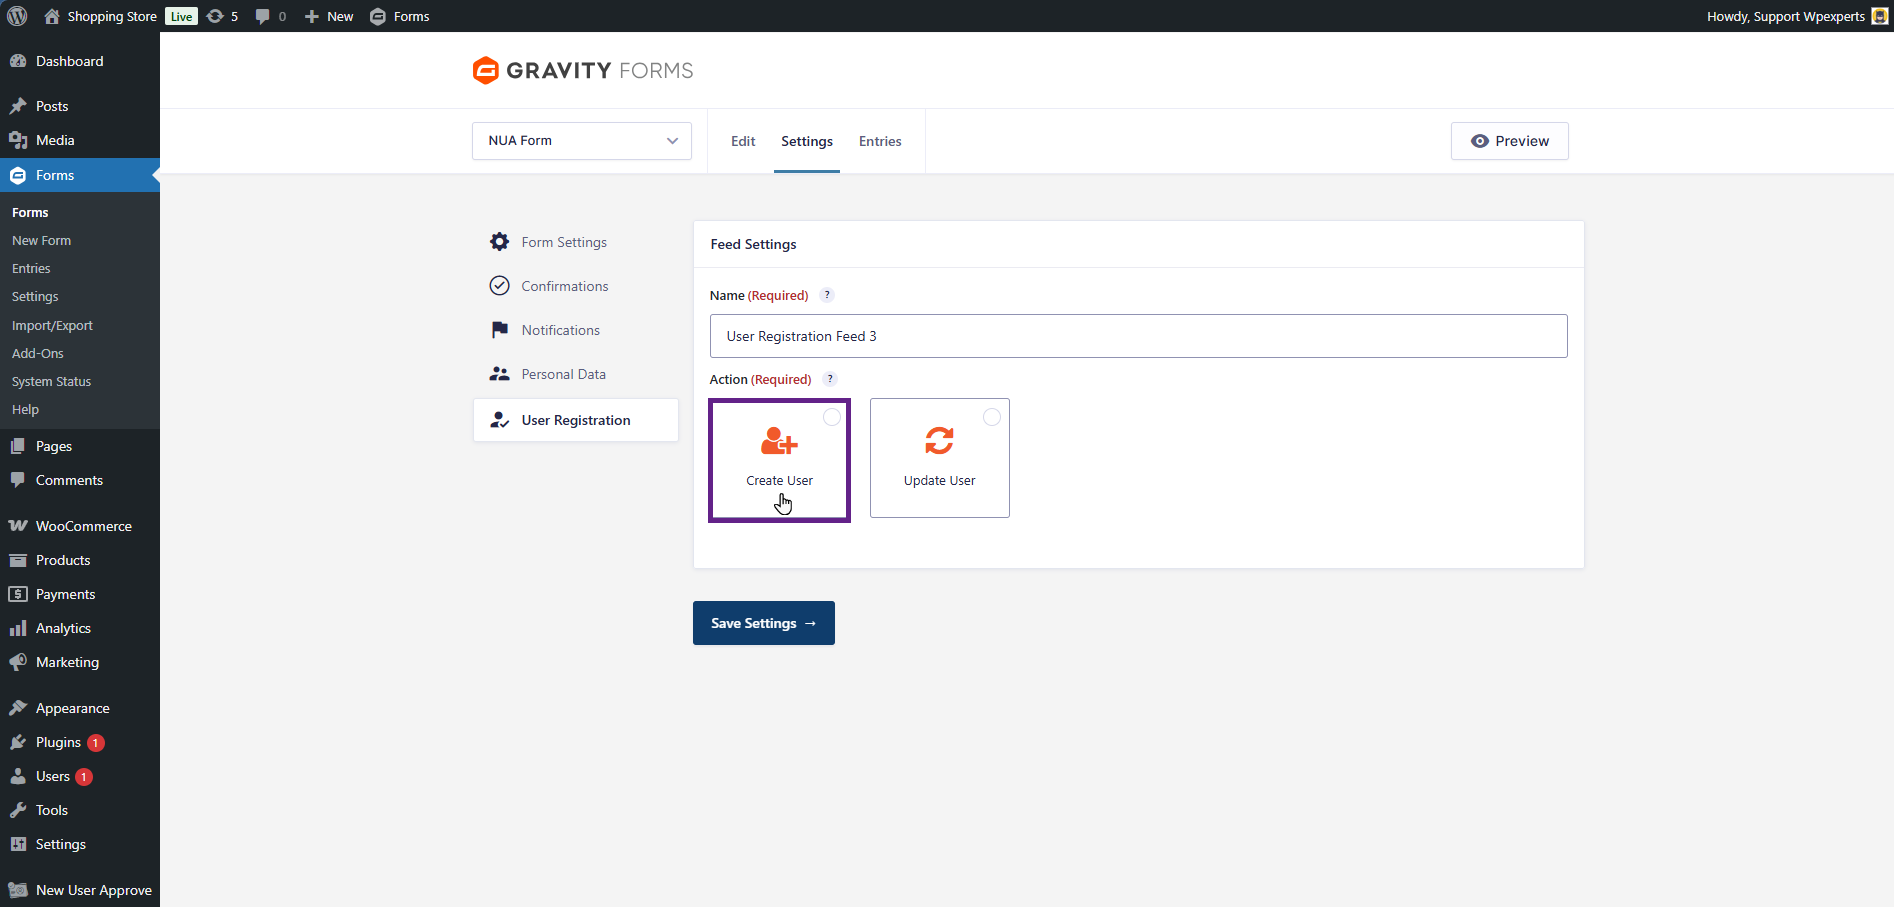Open Personal Data settings section
Image resolution: width=1894 pixels, height=907 pixels.
click(563, 374)
